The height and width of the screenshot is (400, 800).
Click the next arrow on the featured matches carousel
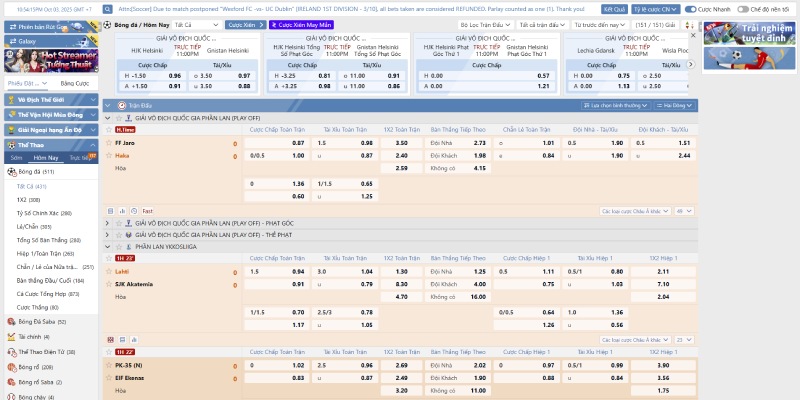pos(689,63)
